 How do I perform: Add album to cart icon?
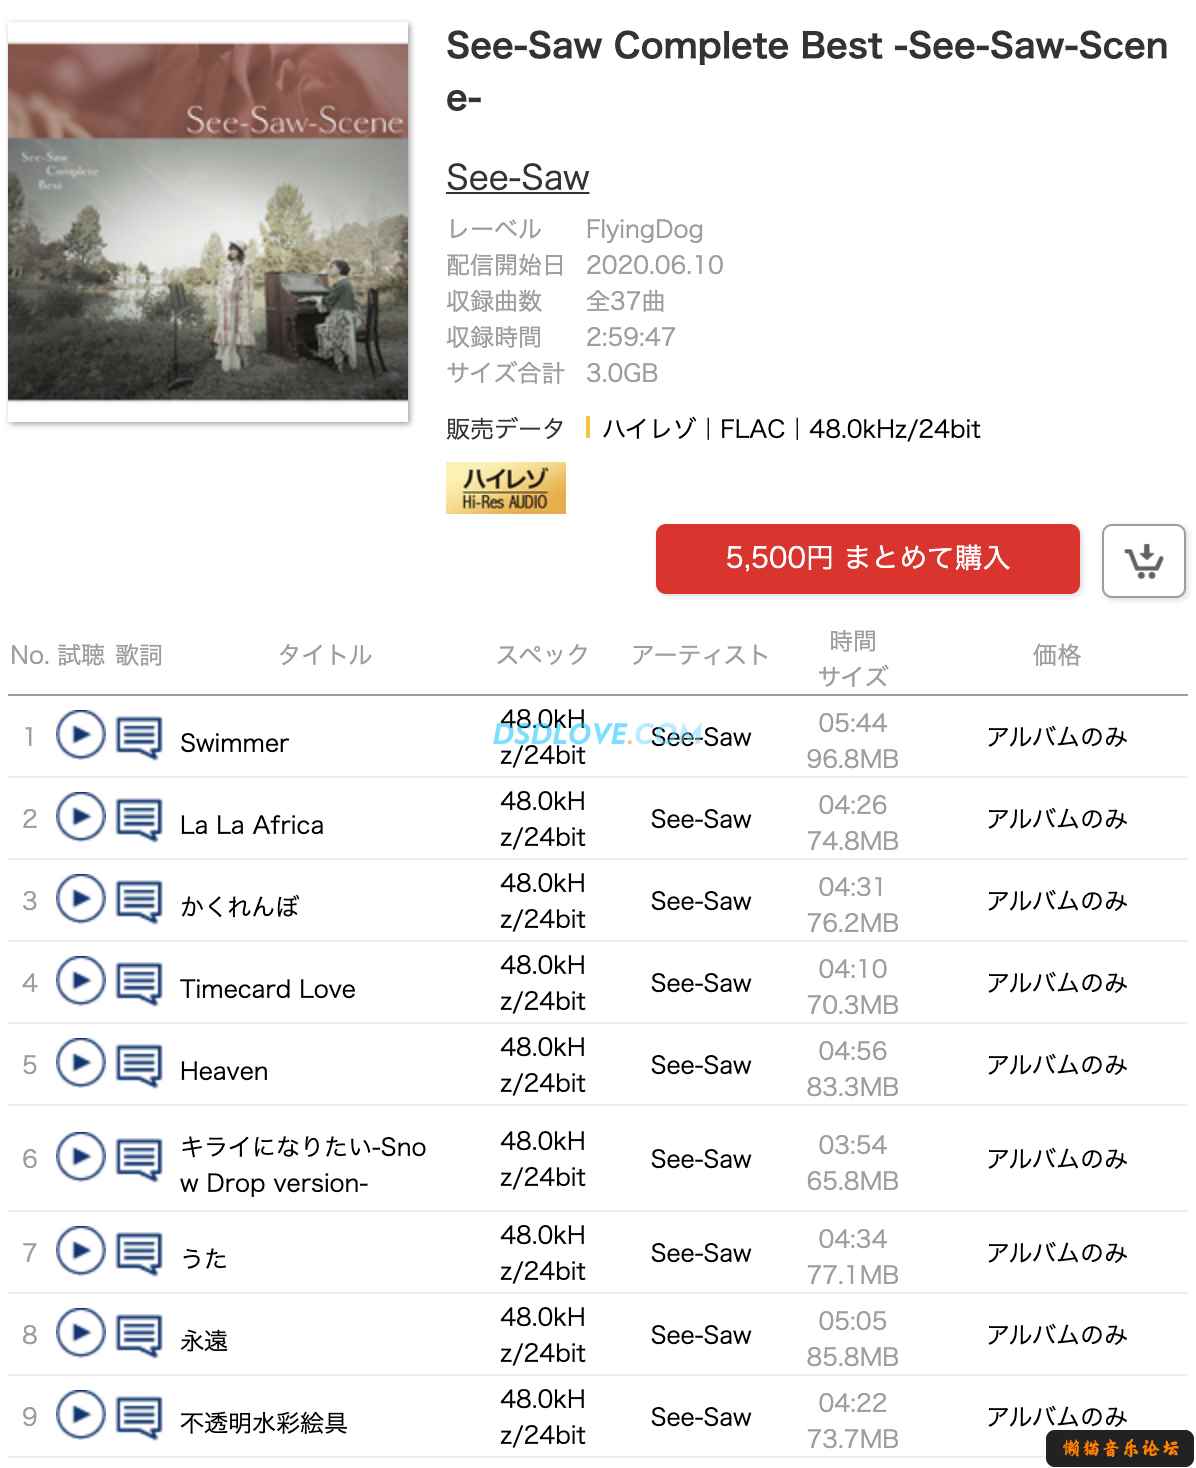(1143, 561)
